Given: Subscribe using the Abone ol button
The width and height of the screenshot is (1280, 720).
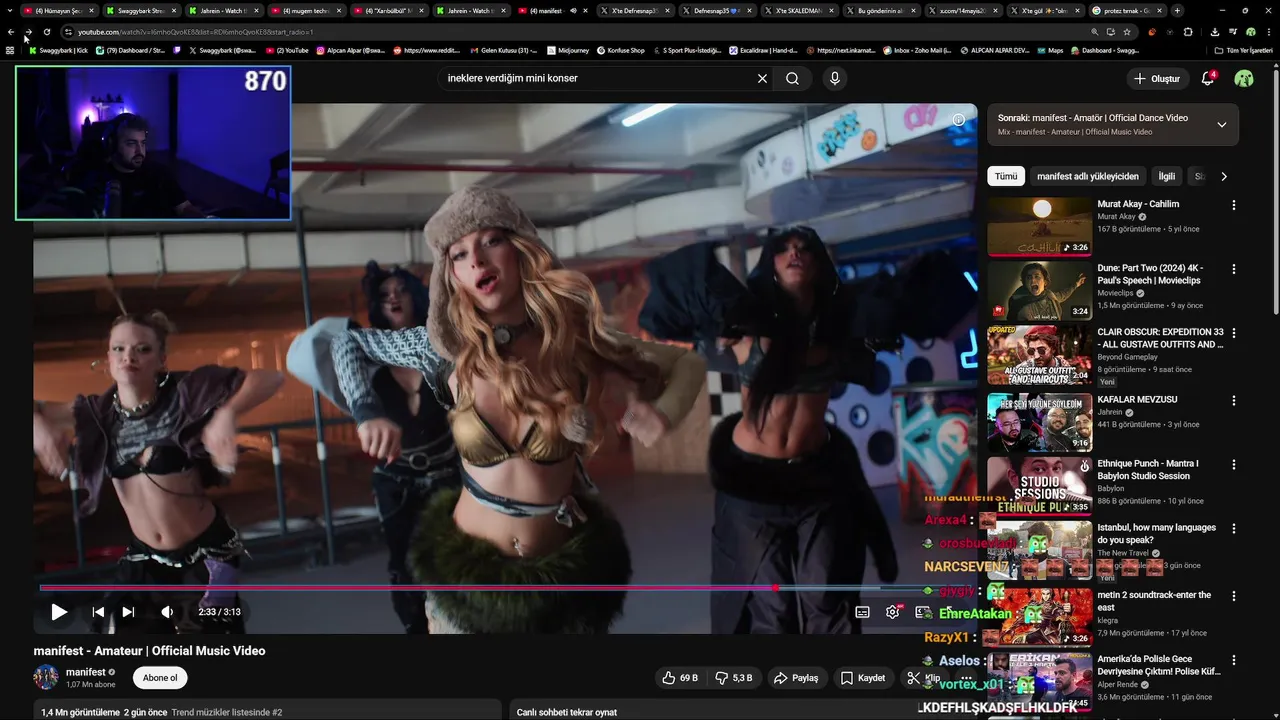Looking at the screenshot, I should coord(160,677).
